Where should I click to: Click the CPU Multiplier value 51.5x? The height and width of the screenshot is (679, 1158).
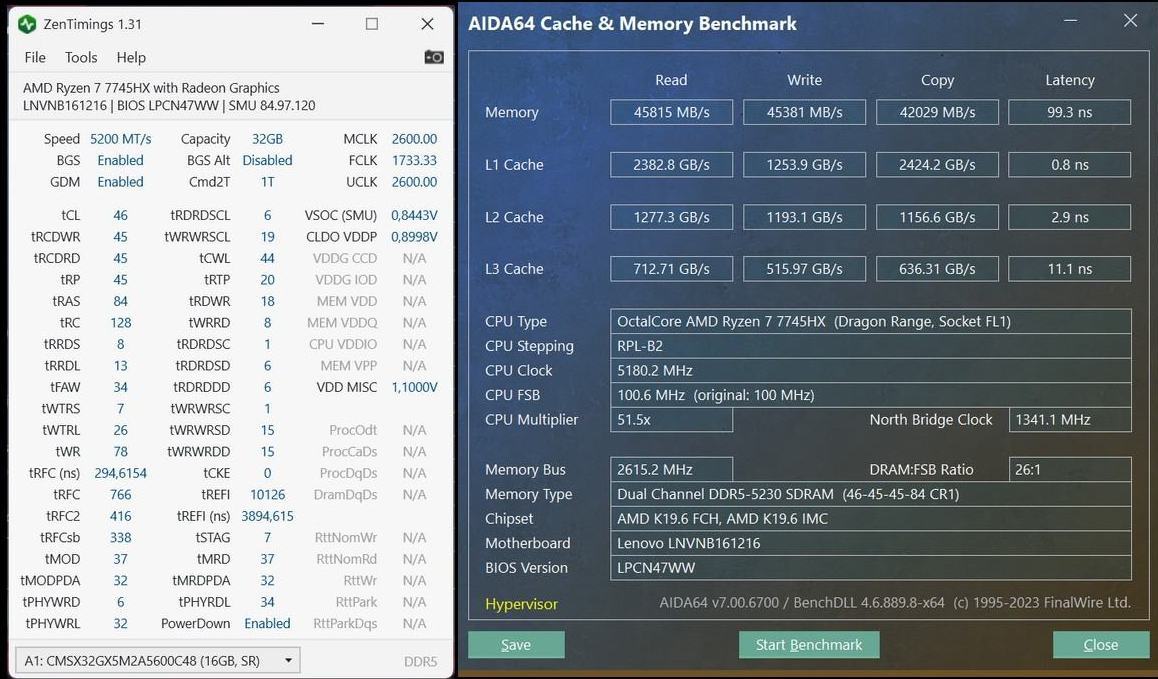tap(671, 420)
